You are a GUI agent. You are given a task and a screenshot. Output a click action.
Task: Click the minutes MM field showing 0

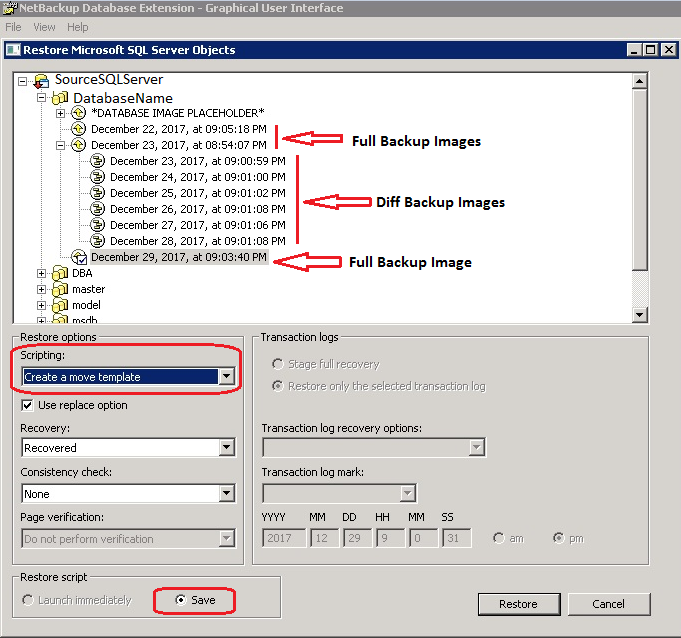tap(423, 539)
